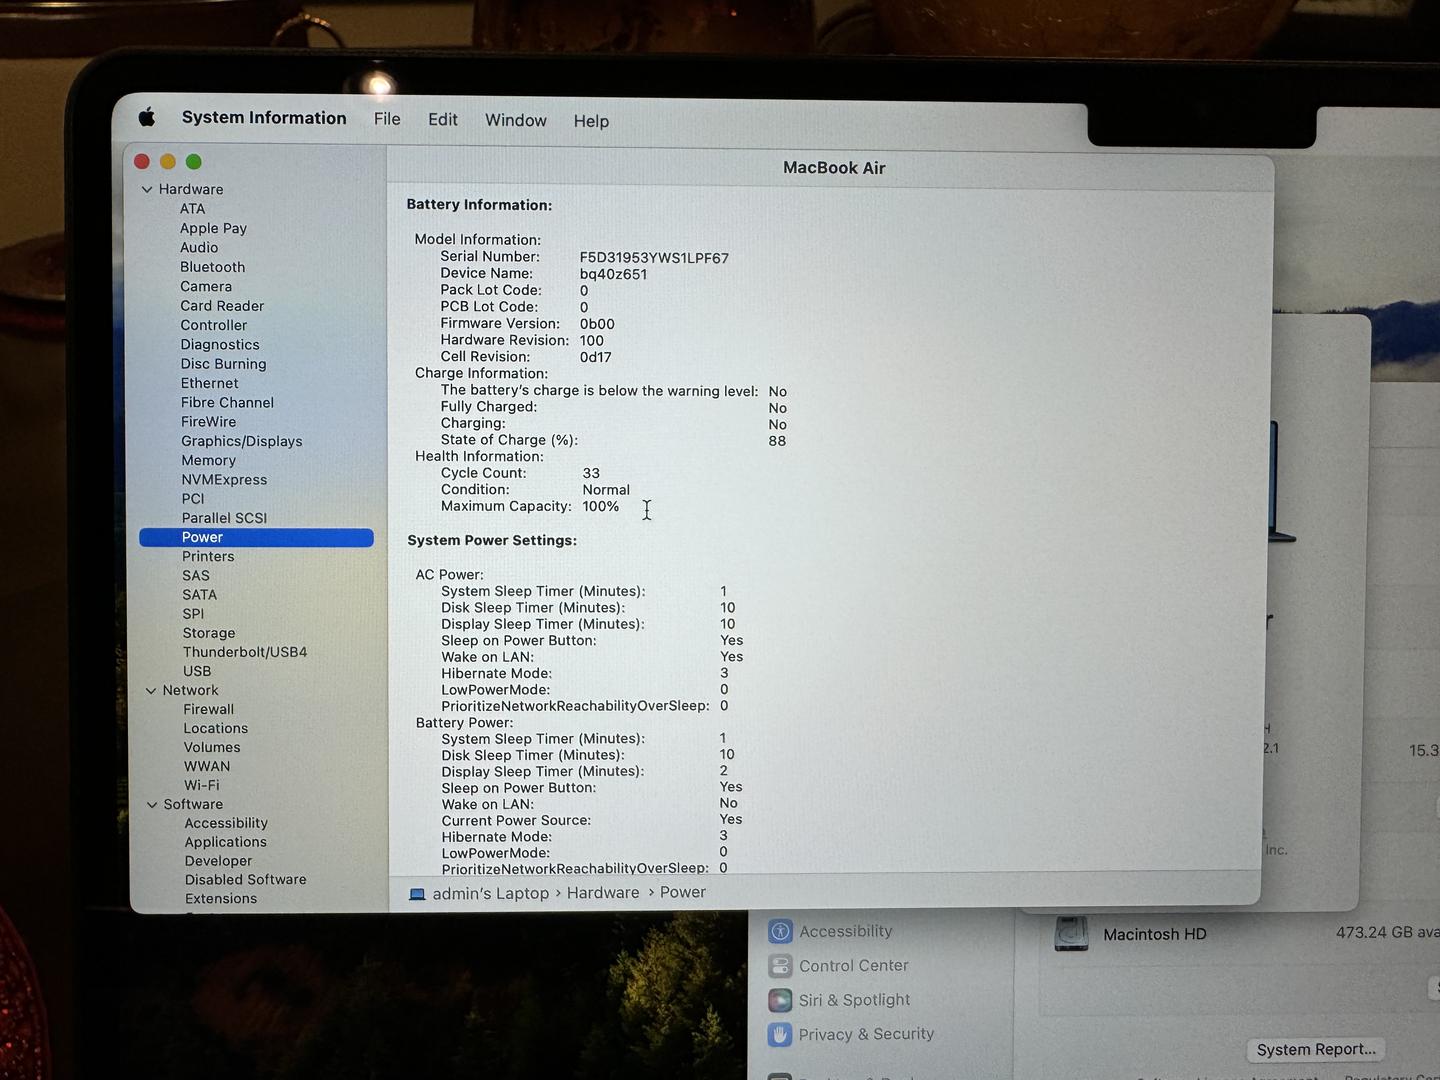This screenshot has width=1440, height=1080.
Task: Click the Maximum Capacity 100% value
Action: pyautogui.click(x=600, y=506)
